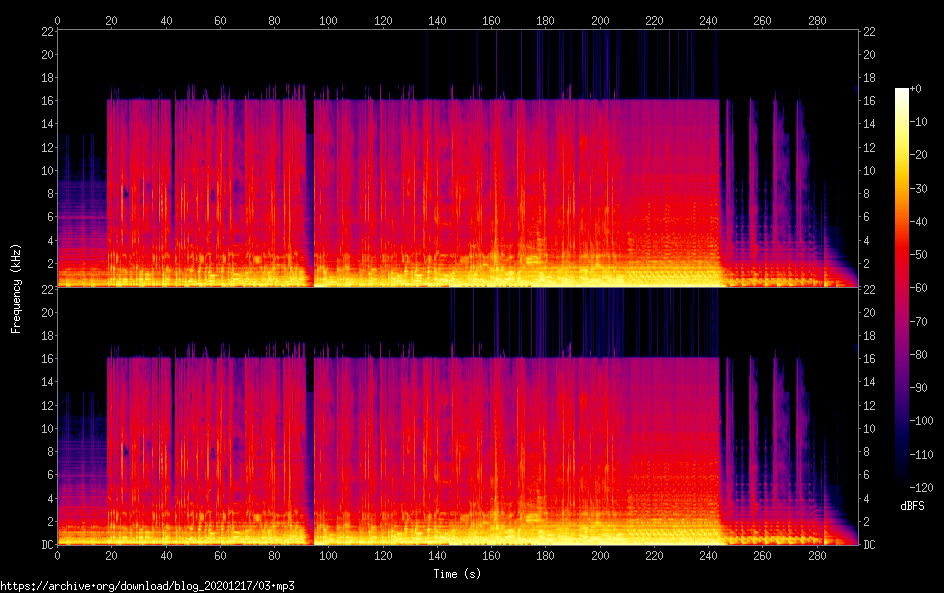
Task: Select the "Time (s)" axis label
Action: 457,574
